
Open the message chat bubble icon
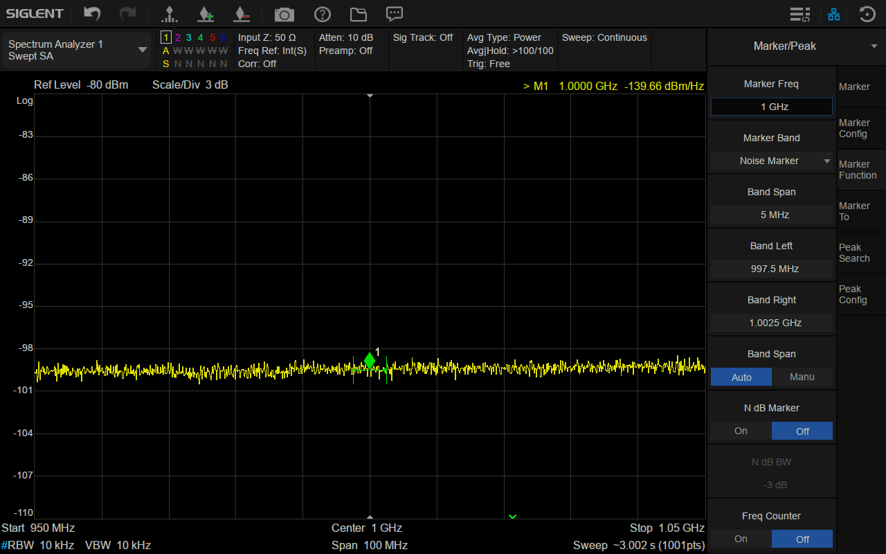[x=394, y=14]
